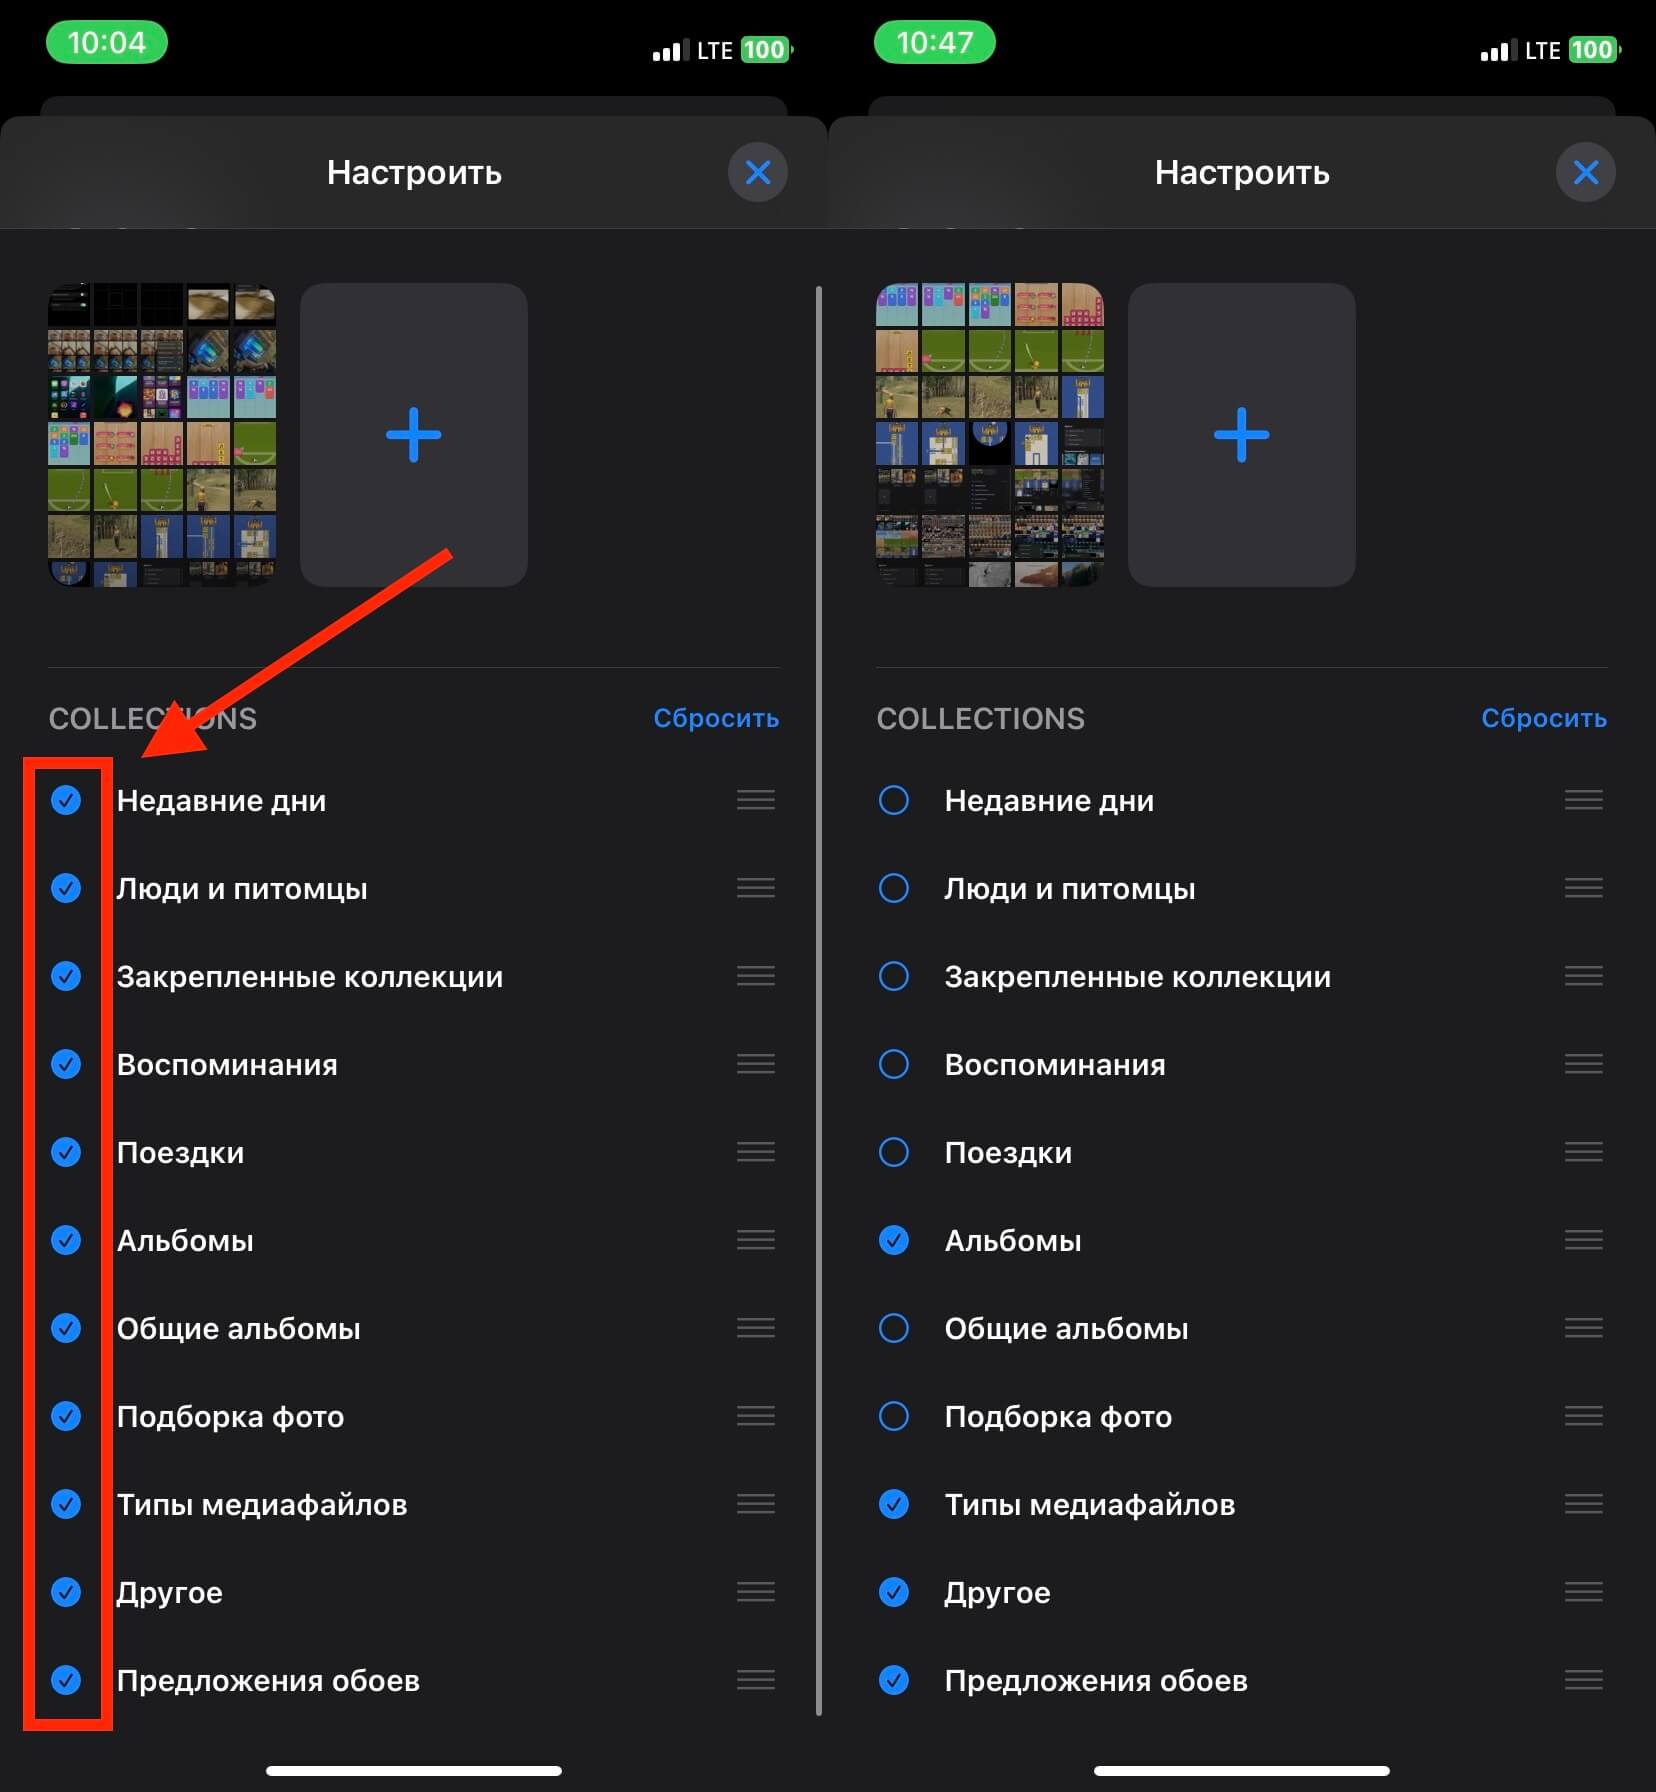Uncheck Типы медиафайлов in the 10:47 screen
1656x1792 pixels.
tap(893, 1504)
